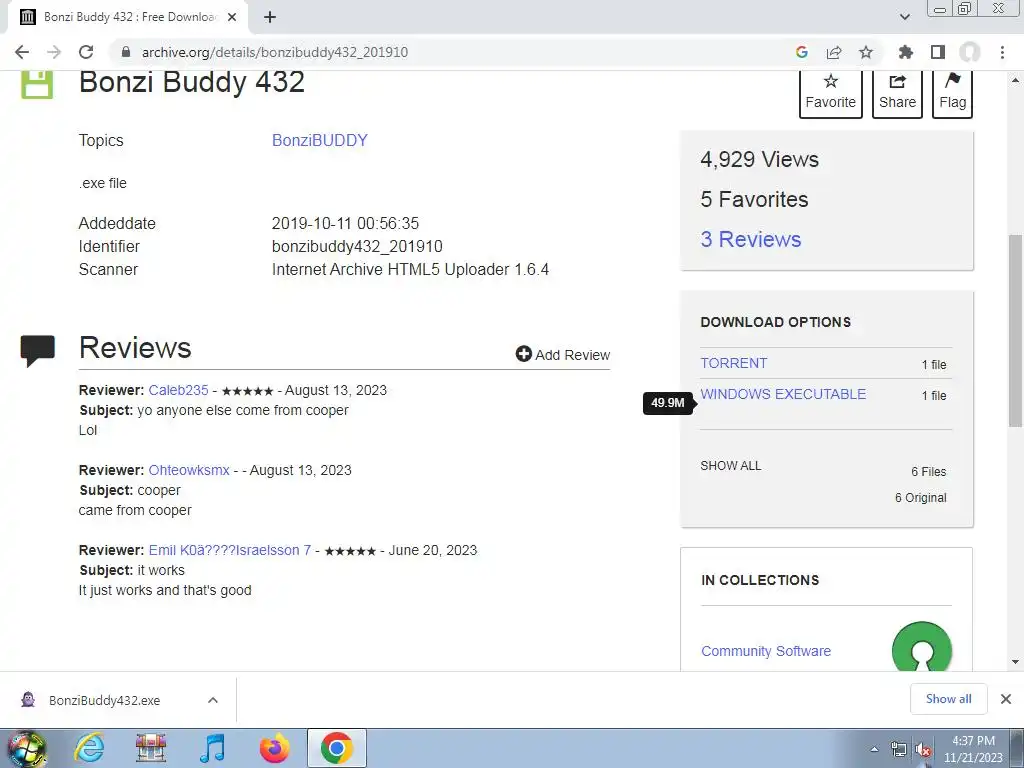Open Chrome three-dot menu
Screen dimensions: 1024x768
[1002, 52]
